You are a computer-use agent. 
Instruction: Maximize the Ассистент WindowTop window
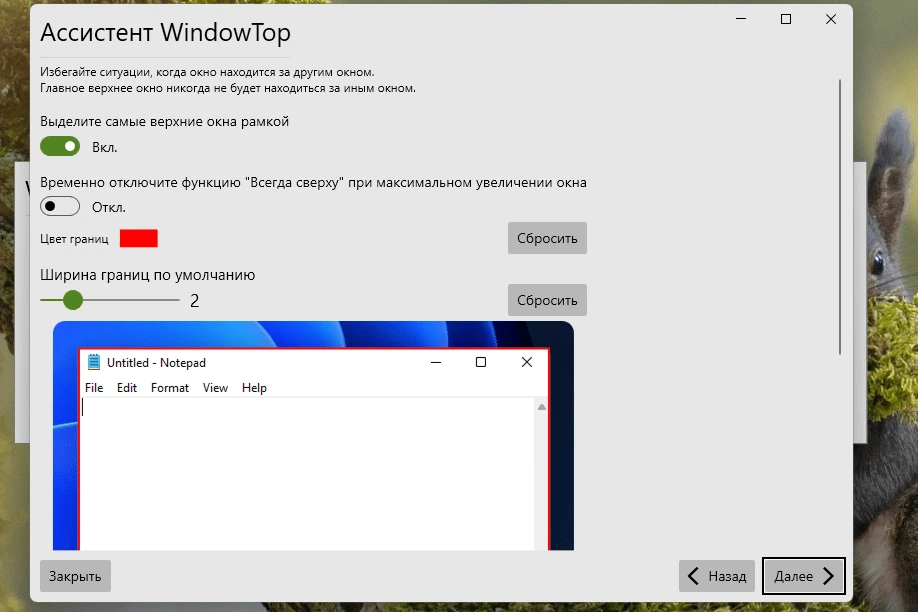coord(786,19)
